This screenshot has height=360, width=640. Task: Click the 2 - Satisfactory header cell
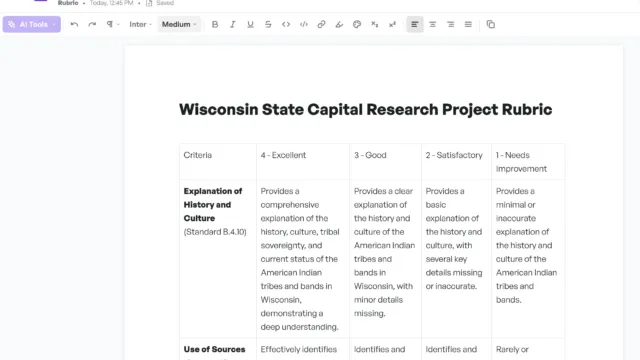456,162
